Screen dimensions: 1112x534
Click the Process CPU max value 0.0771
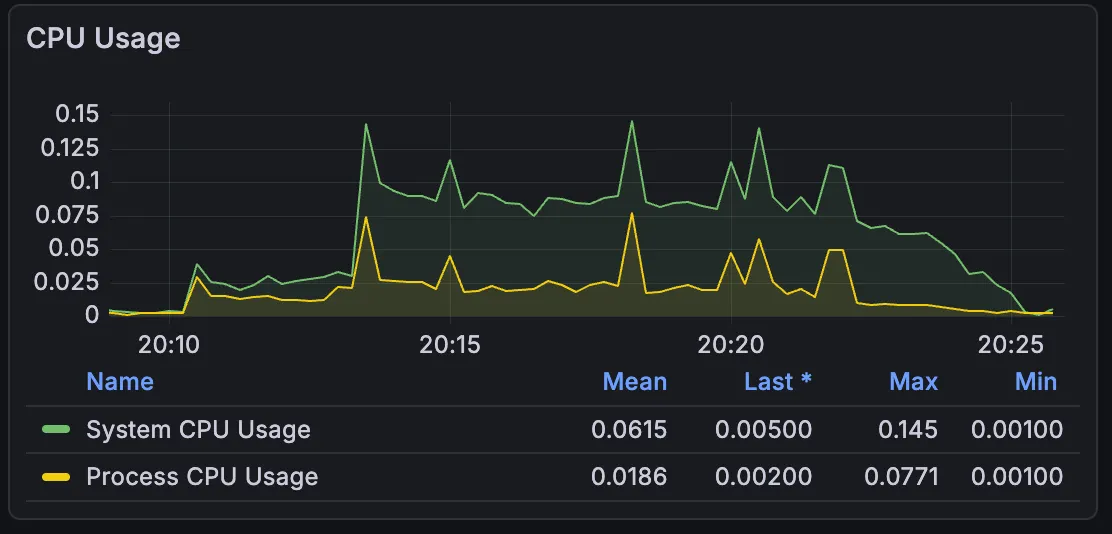(x=904, y=477)
